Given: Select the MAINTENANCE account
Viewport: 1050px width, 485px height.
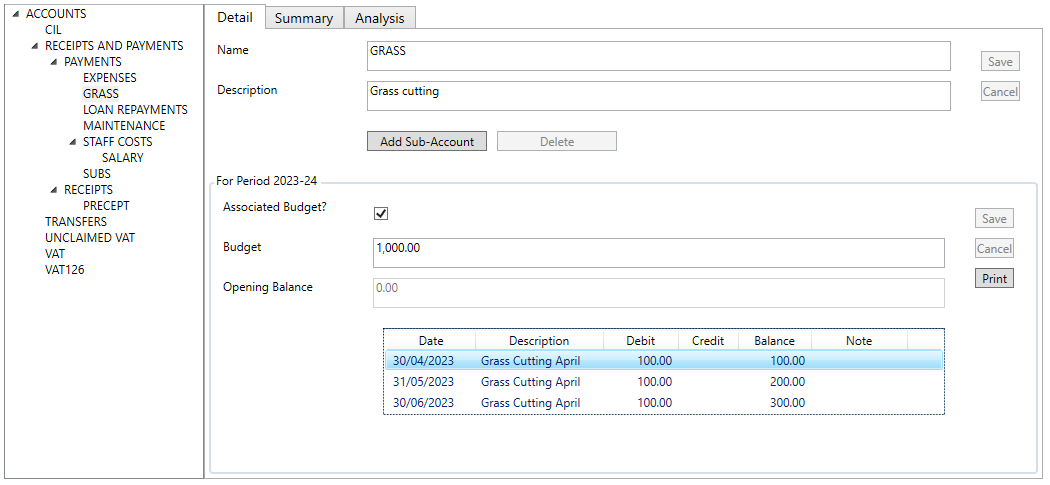Looking at the screenshot, I should 124,126.
